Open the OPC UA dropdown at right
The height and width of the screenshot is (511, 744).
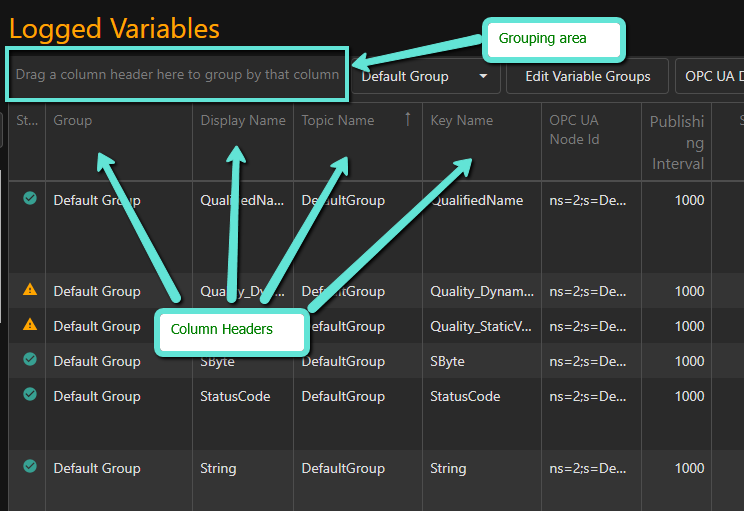pyautogui.click(x=710, y=76)
